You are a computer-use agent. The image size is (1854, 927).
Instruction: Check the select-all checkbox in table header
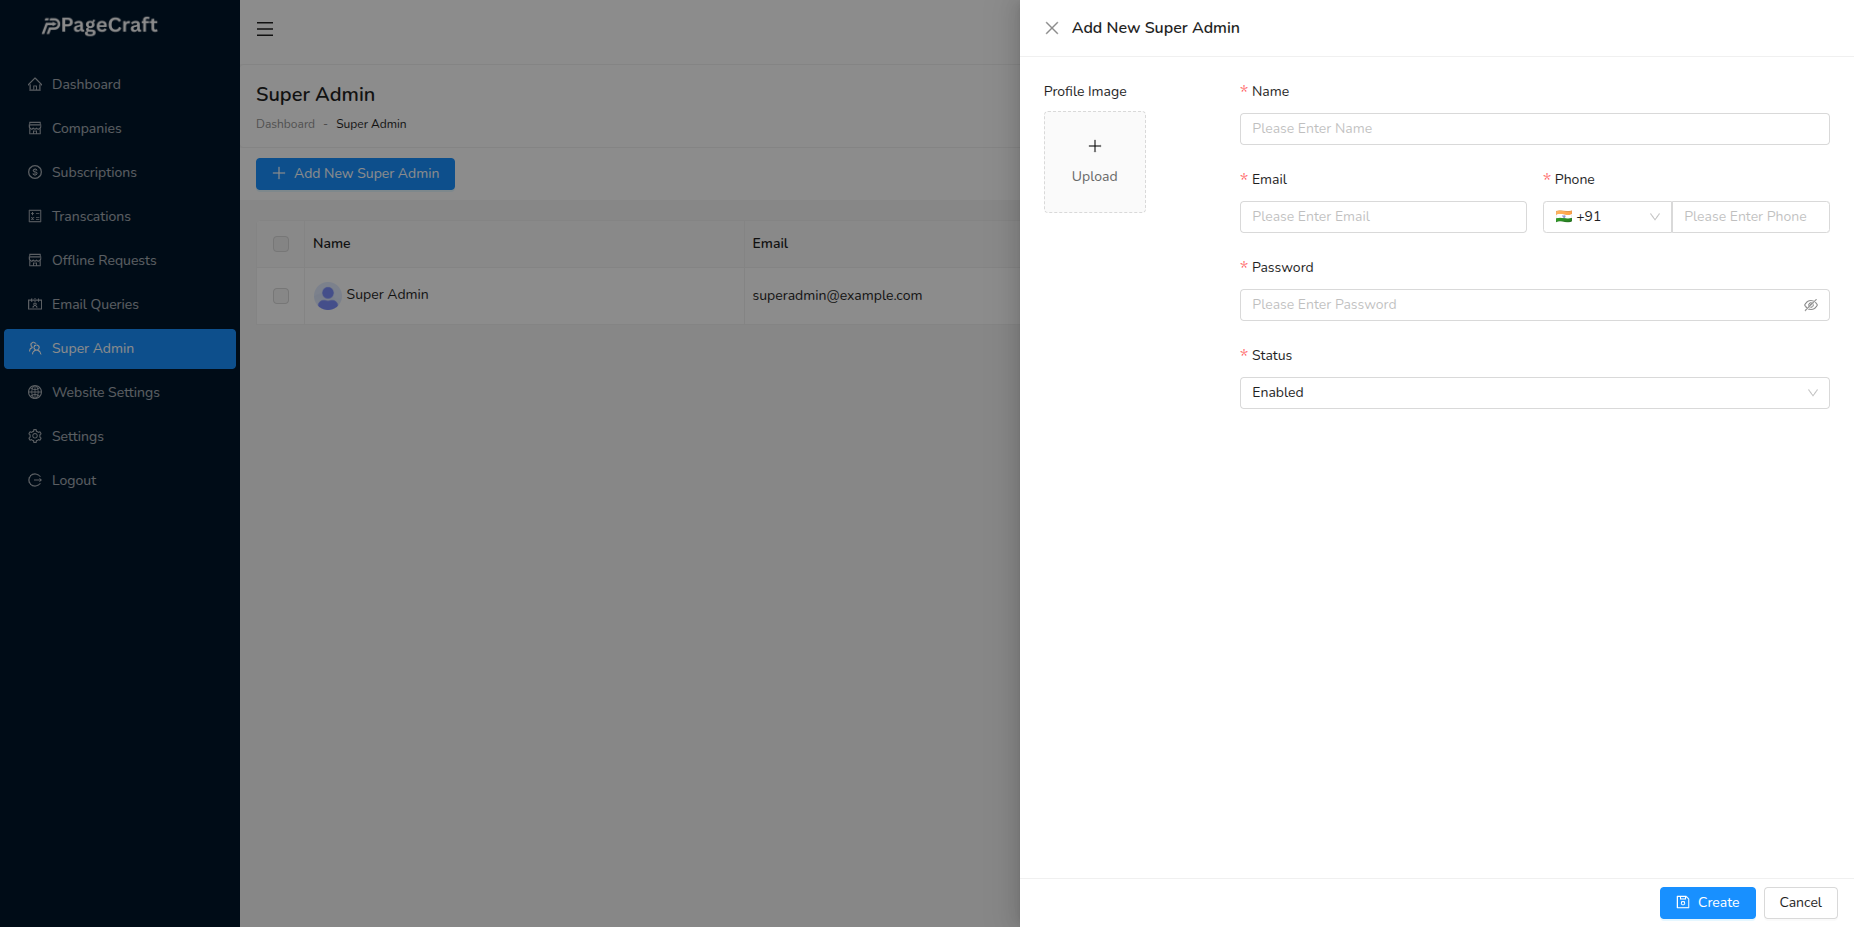281,244
